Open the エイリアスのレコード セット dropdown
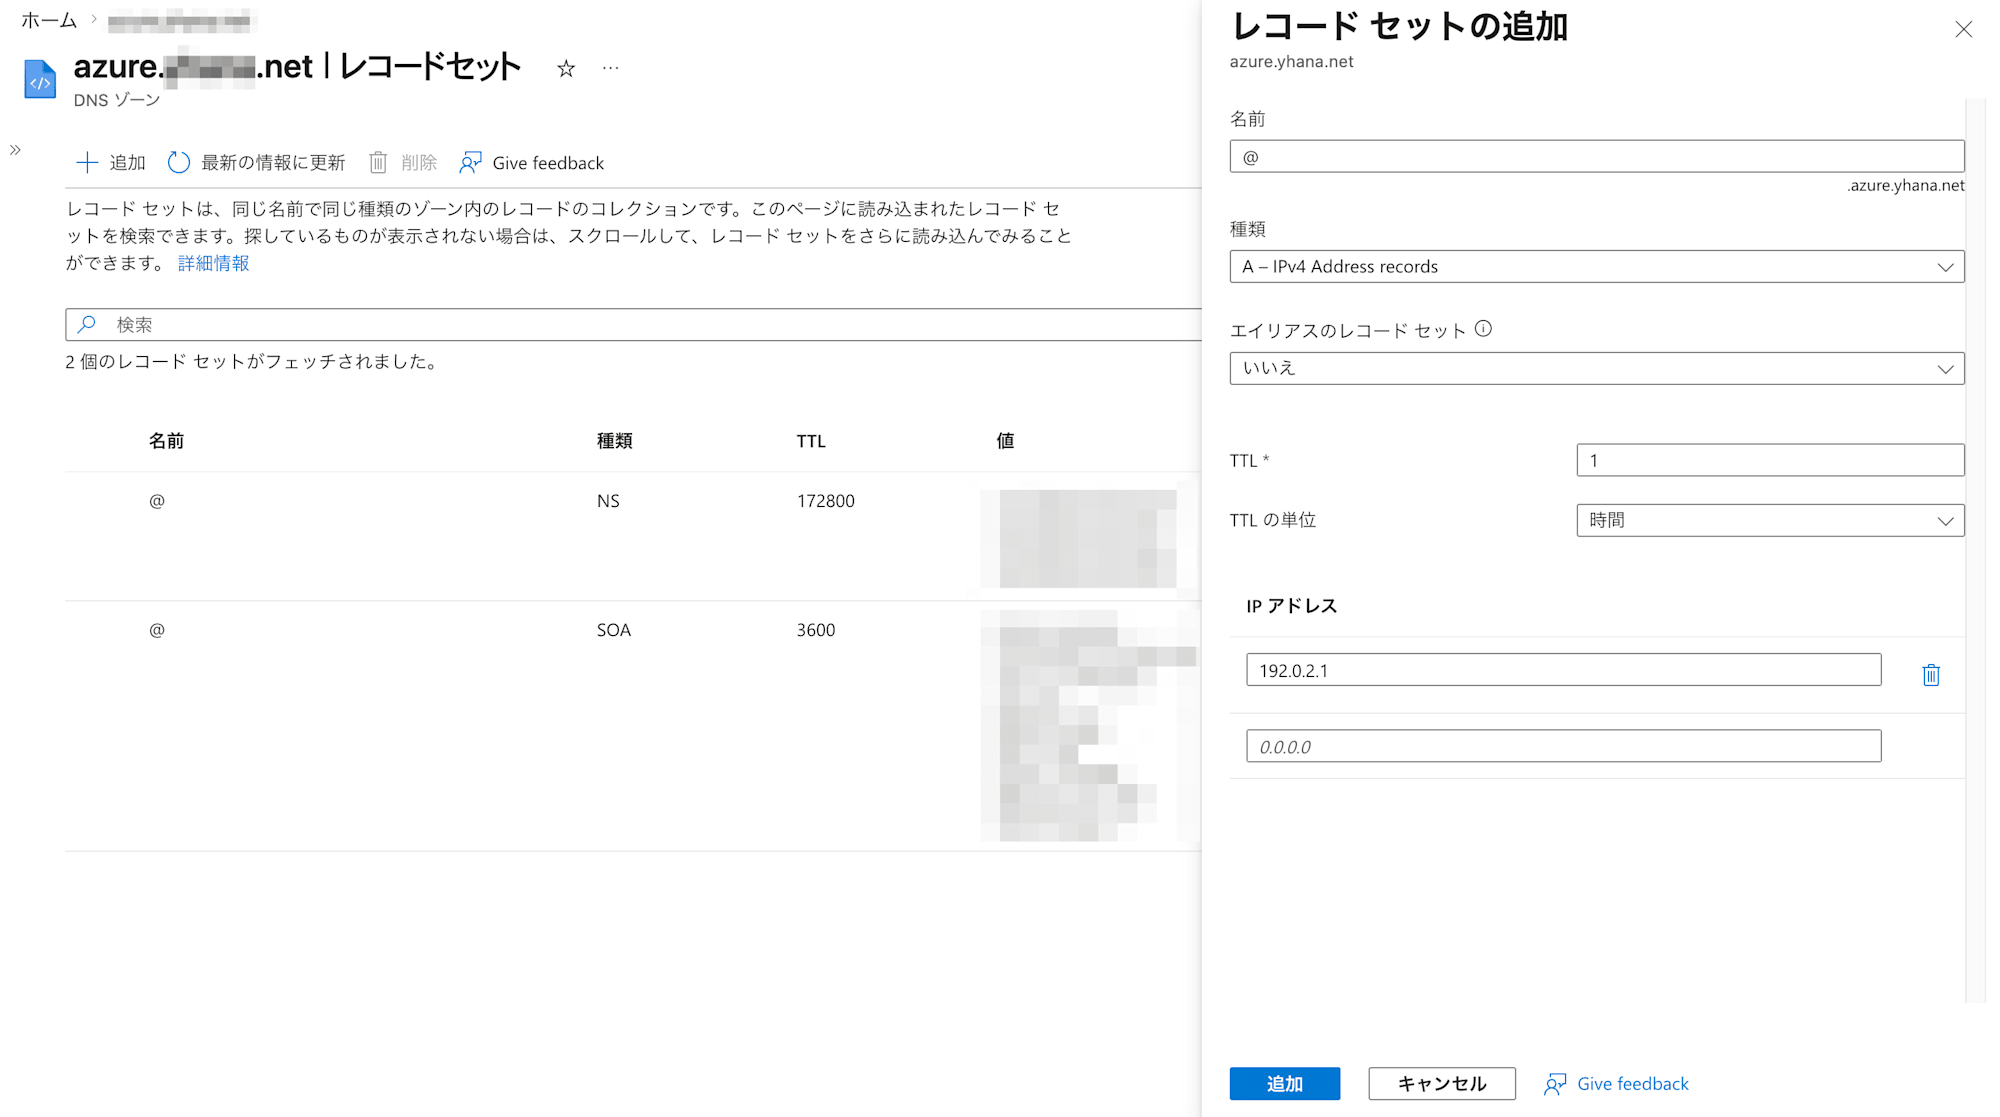 point(1596,368)
